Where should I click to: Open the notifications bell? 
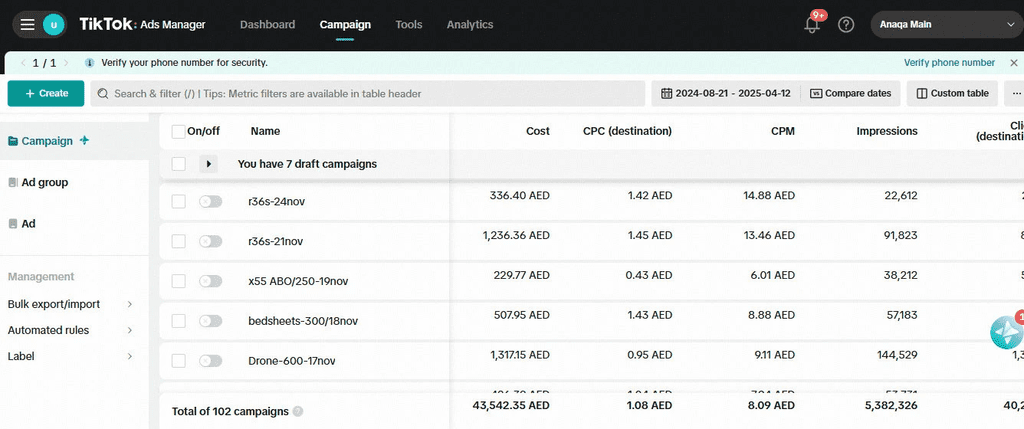click(x=812, y=25)
